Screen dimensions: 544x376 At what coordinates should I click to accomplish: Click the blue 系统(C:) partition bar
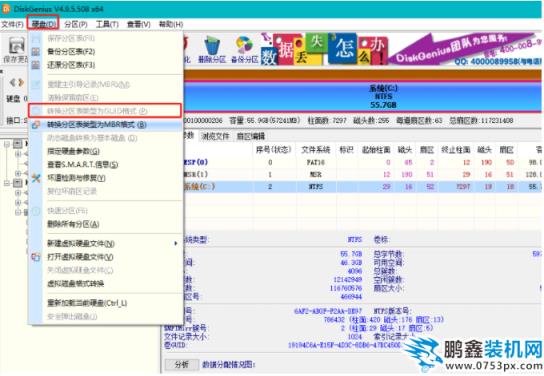point(362,97)
